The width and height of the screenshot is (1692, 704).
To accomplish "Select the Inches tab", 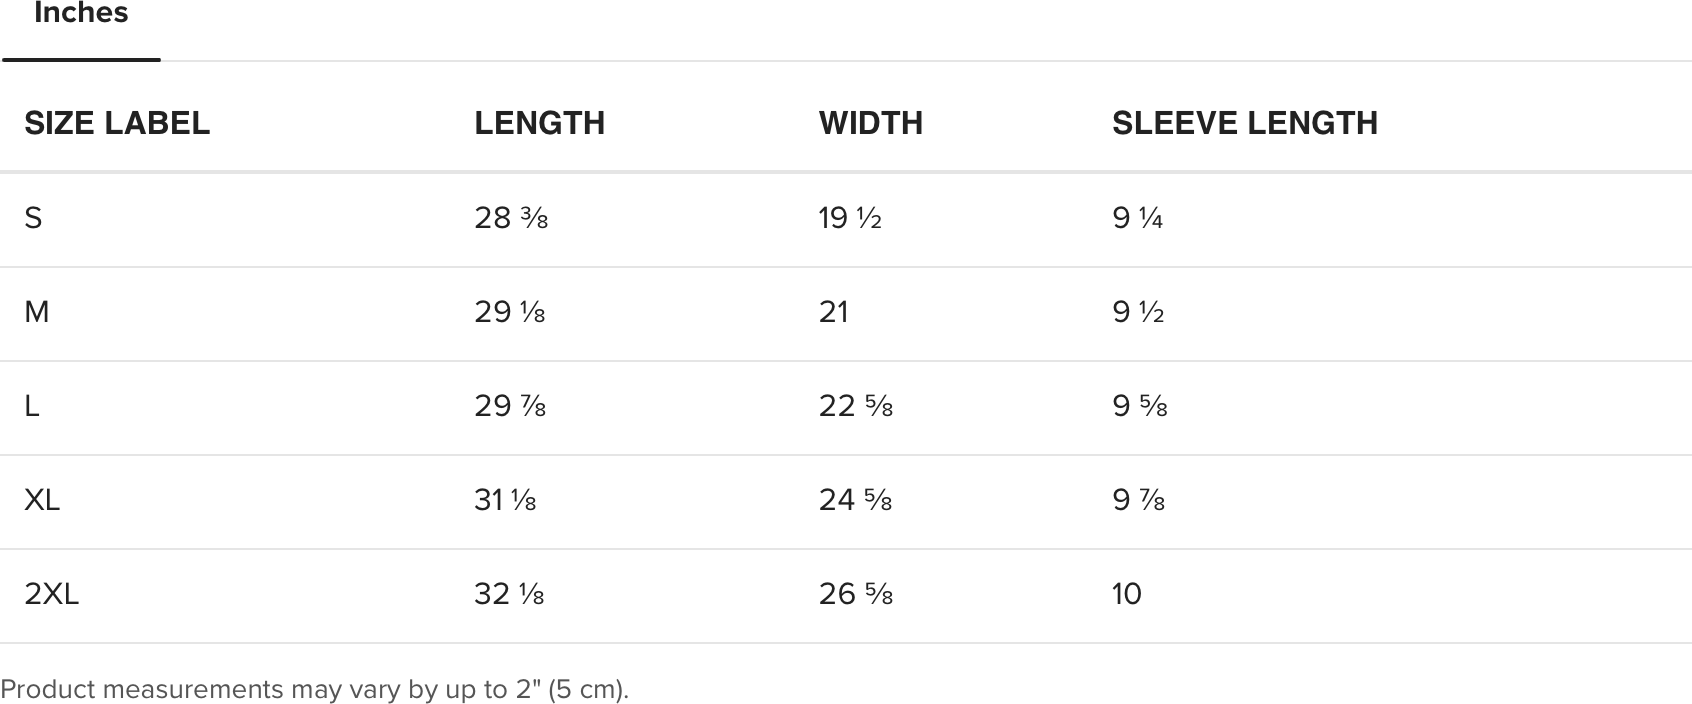I will (x=81, y=14).
